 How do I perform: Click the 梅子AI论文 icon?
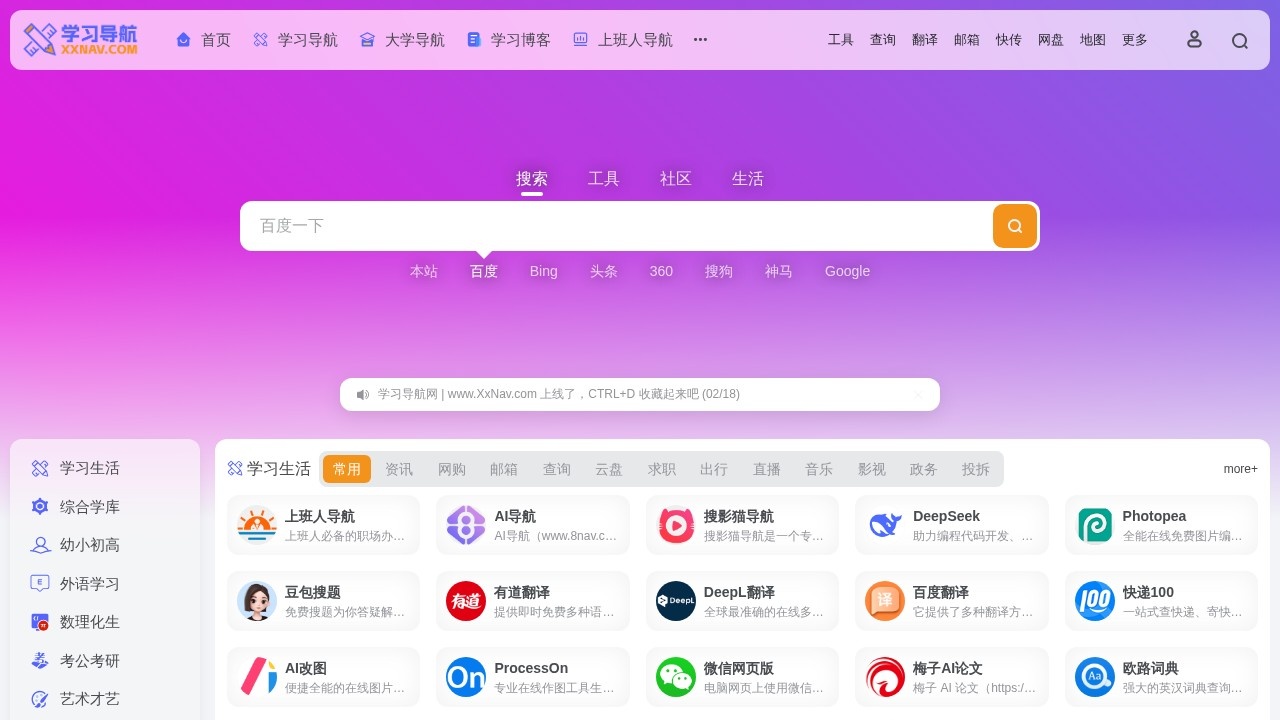click(x=884, y=677)
